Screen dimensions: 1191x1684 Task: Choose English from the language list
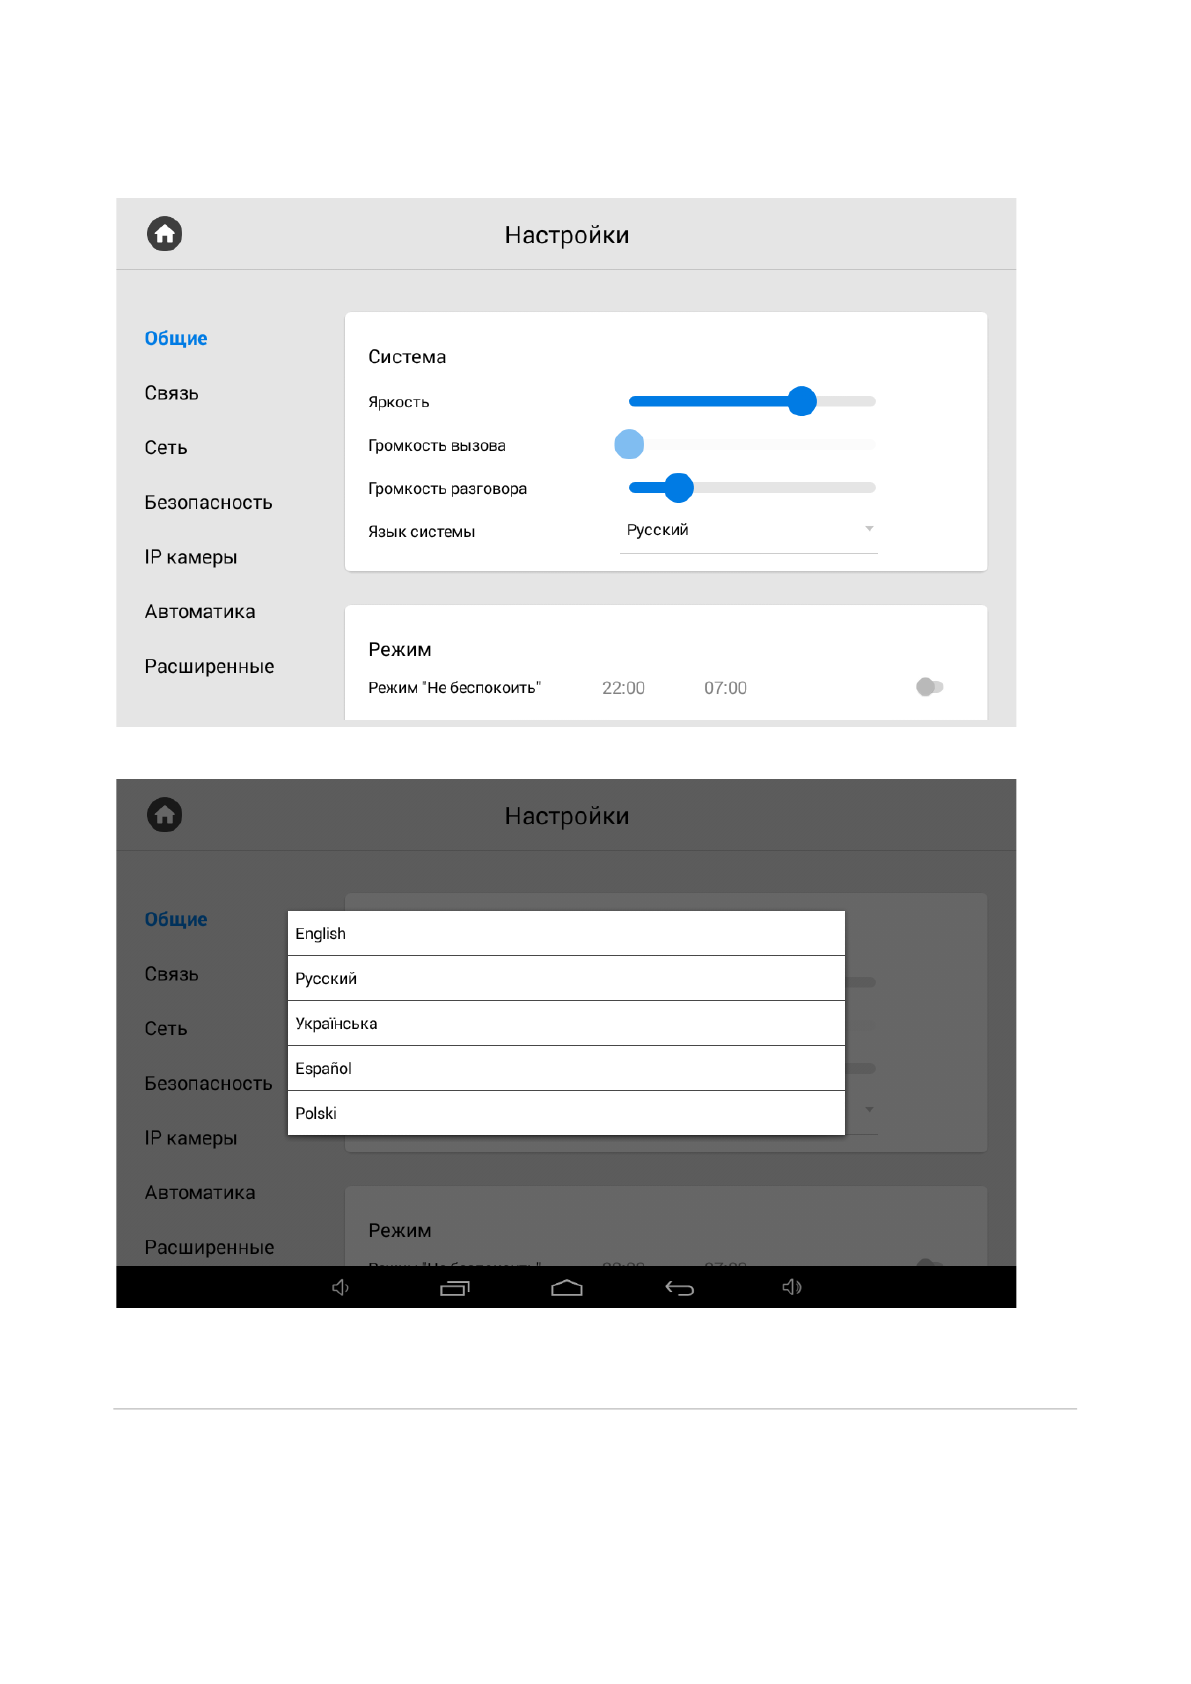point(565,933)
